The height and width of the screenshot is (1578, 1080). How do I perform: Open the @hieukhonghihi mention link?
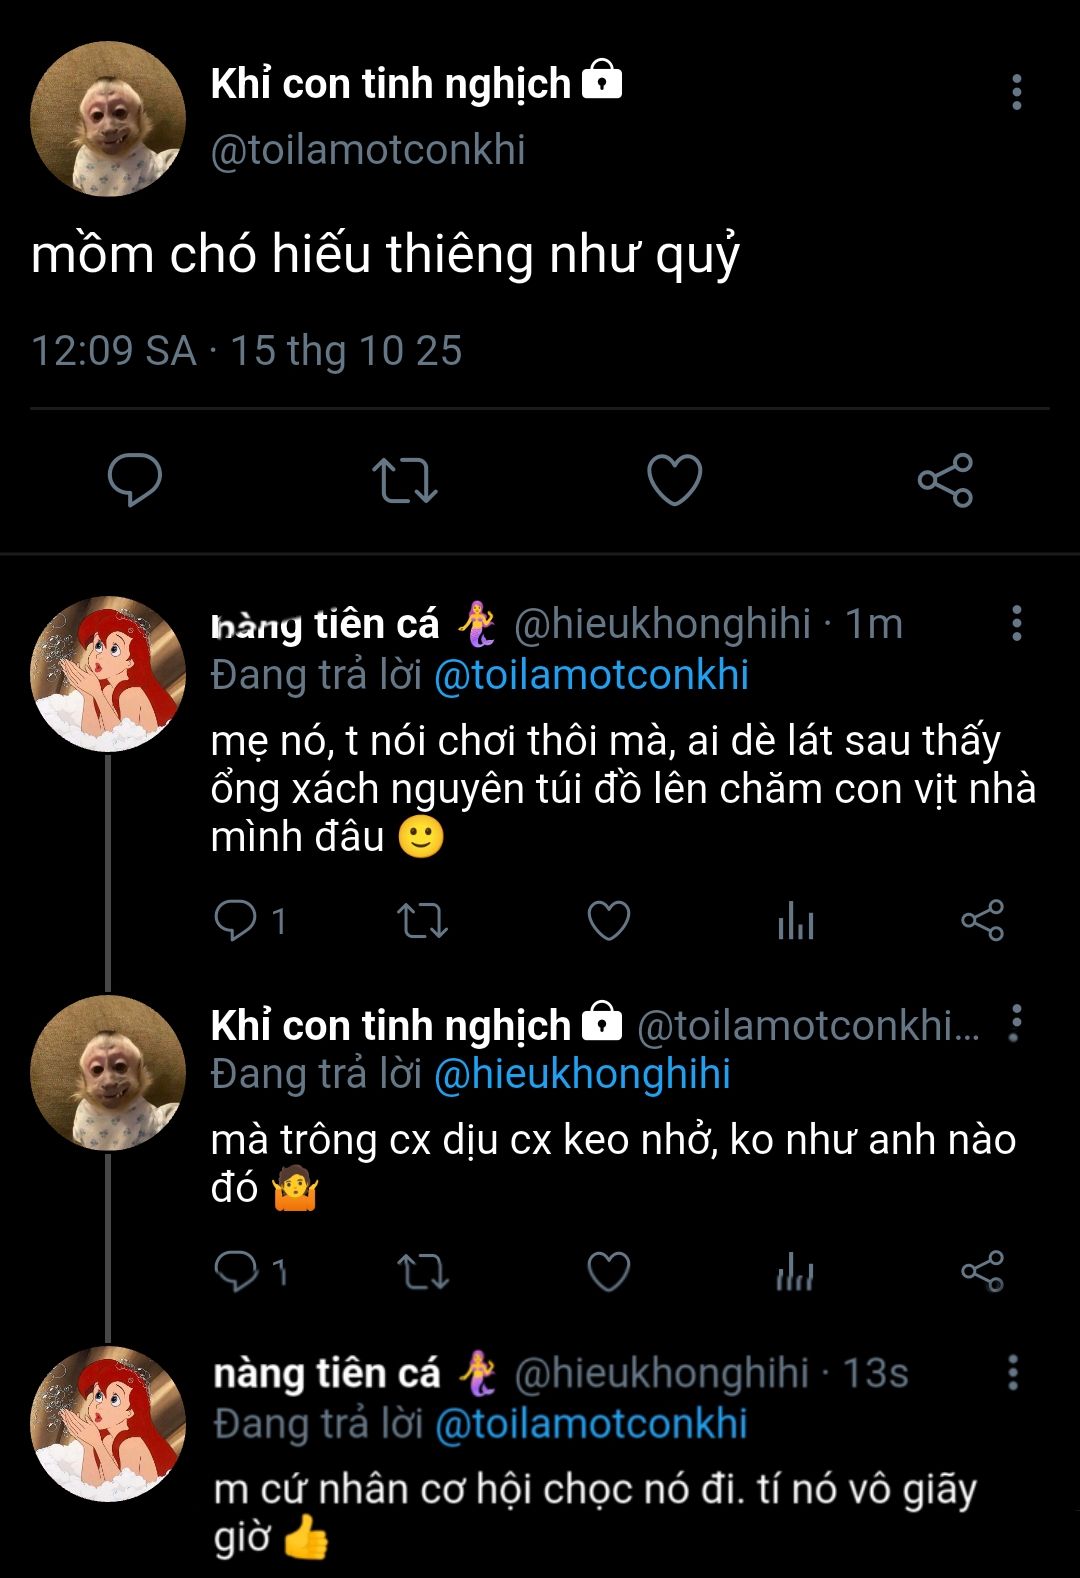(x=582, y=1074)
